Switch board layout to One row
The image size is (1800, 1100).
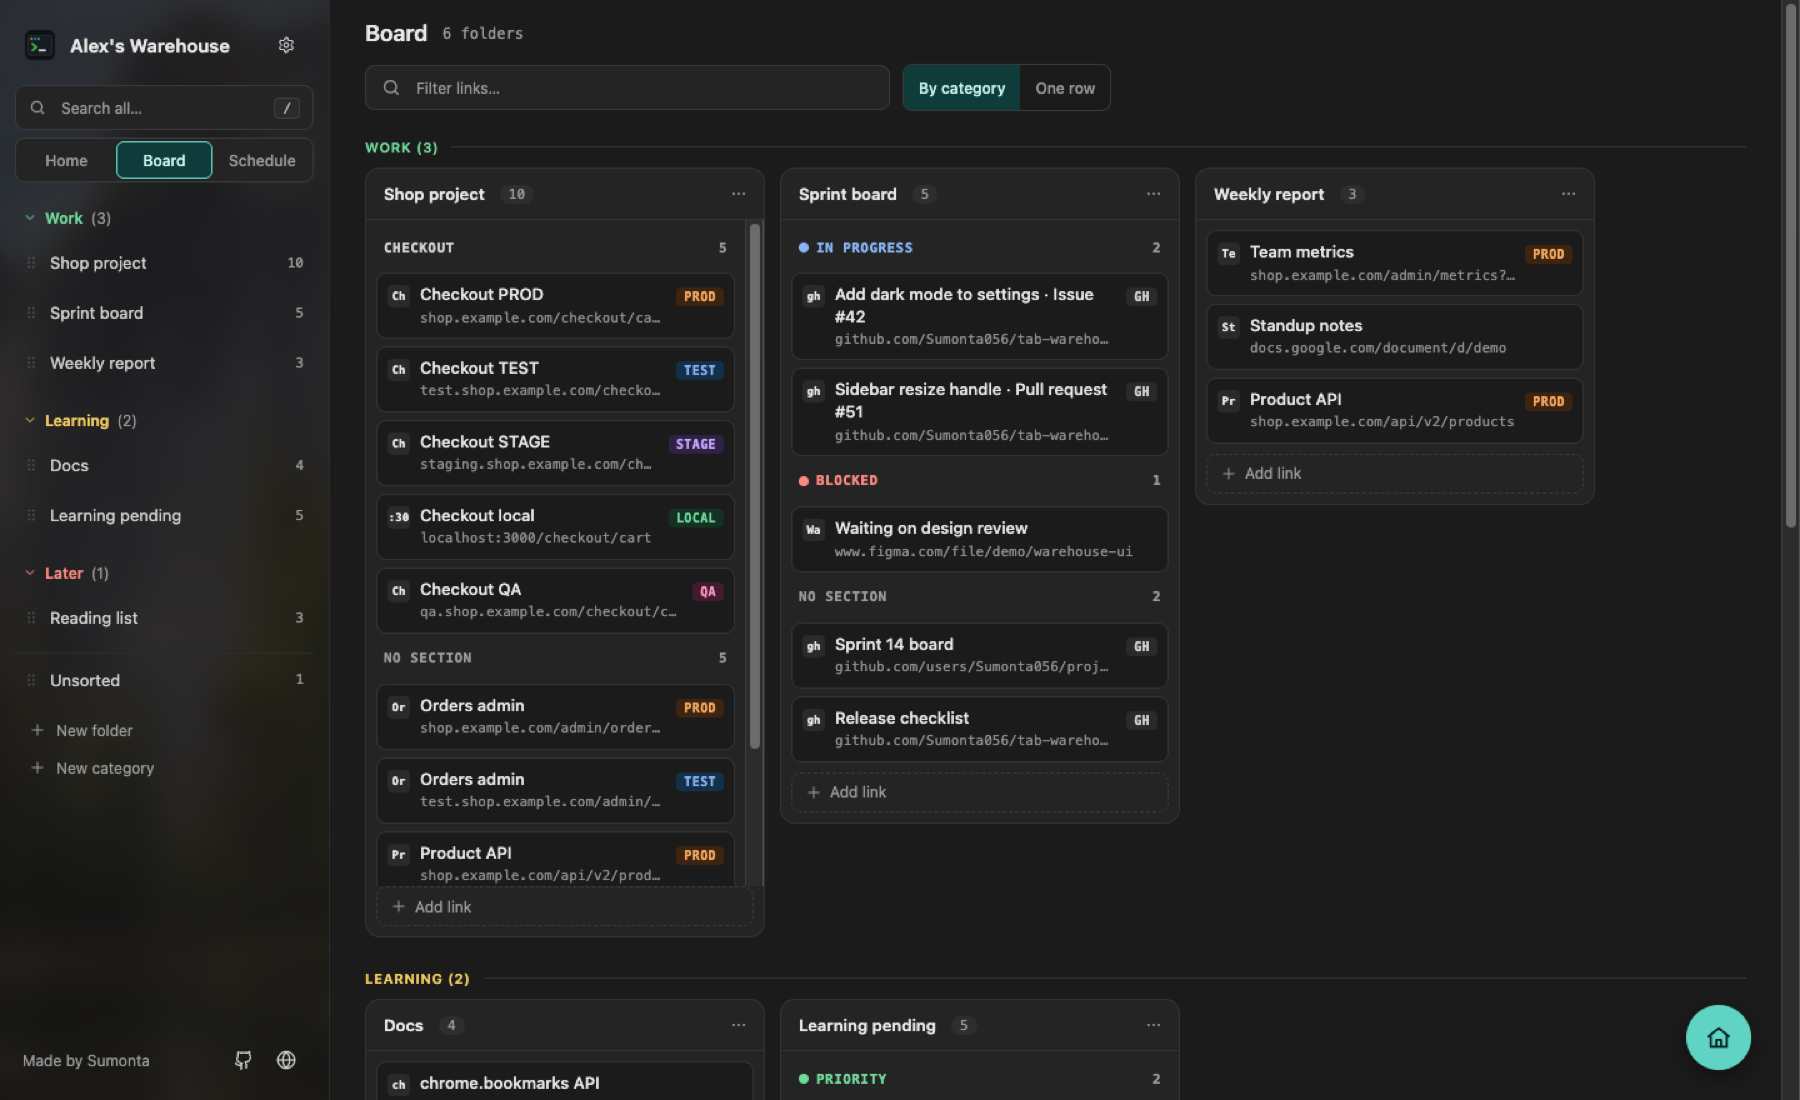(x=1065, y=88)
